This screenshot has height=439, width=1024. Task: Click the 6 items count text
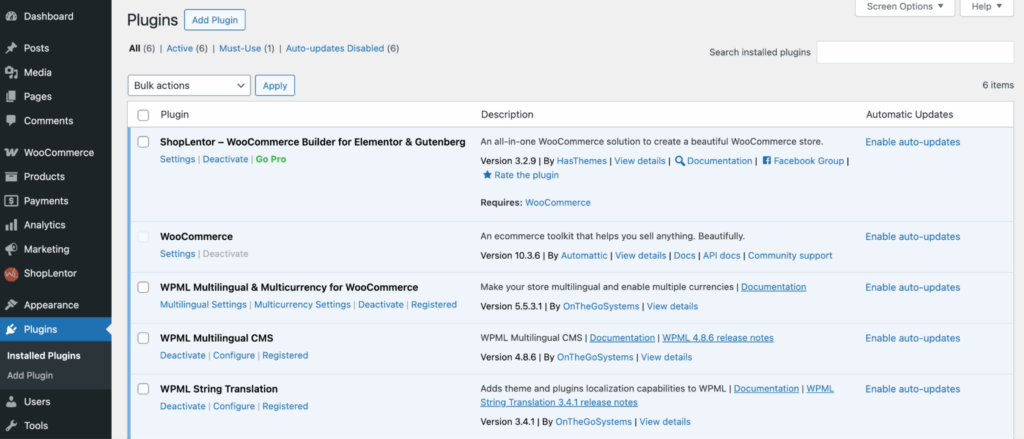(x=998, y=85)
